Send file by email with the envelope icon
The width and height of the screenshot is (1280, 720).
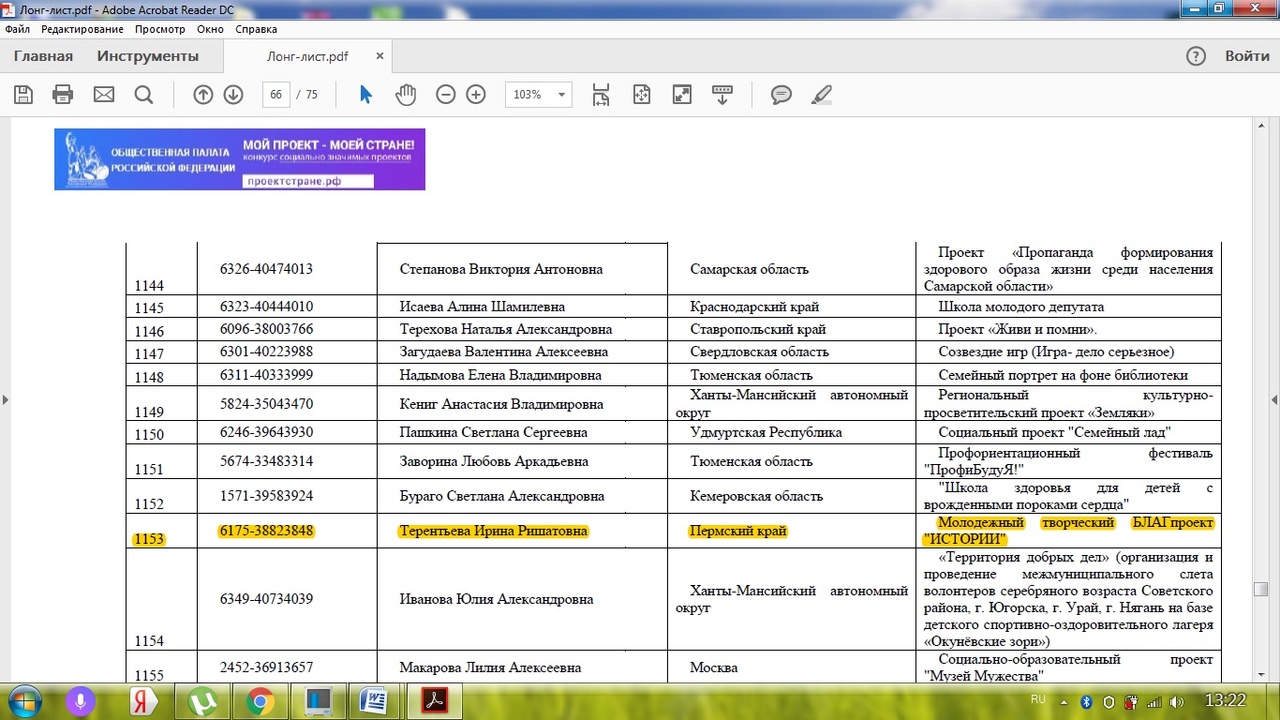pyautogui.click(x=104, y=95)
